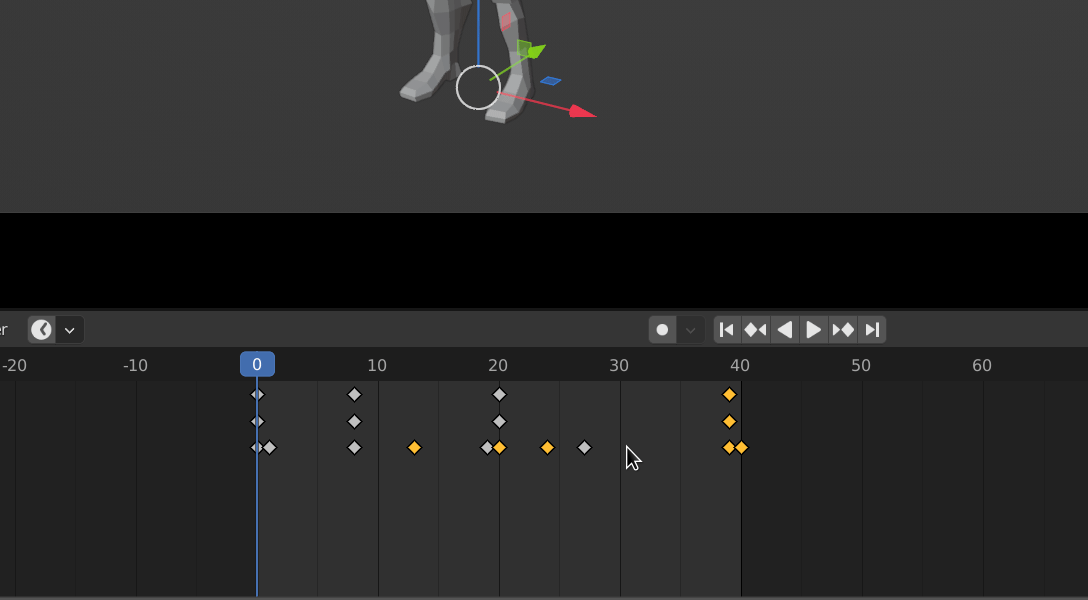1088x600 pixels.
Task: Click the red plane handle of the gizmo
Action: [x=506, y=21]
